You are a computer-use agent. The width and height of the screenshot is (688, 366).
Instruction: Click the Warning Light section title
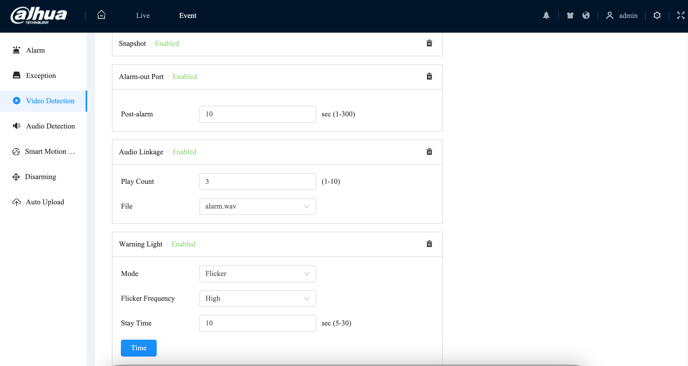[x=140, y=244]
